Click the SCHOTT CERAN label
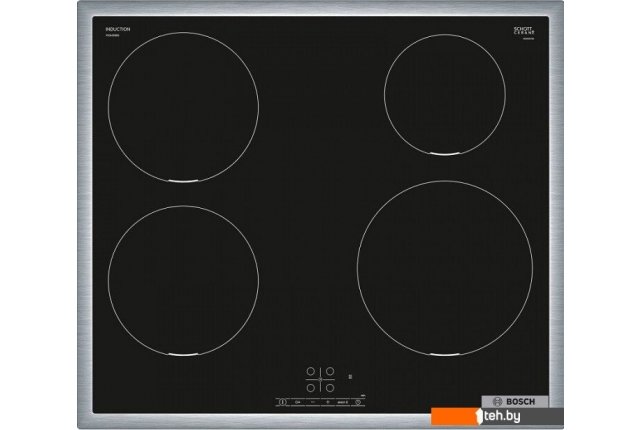 click(512, 32)
